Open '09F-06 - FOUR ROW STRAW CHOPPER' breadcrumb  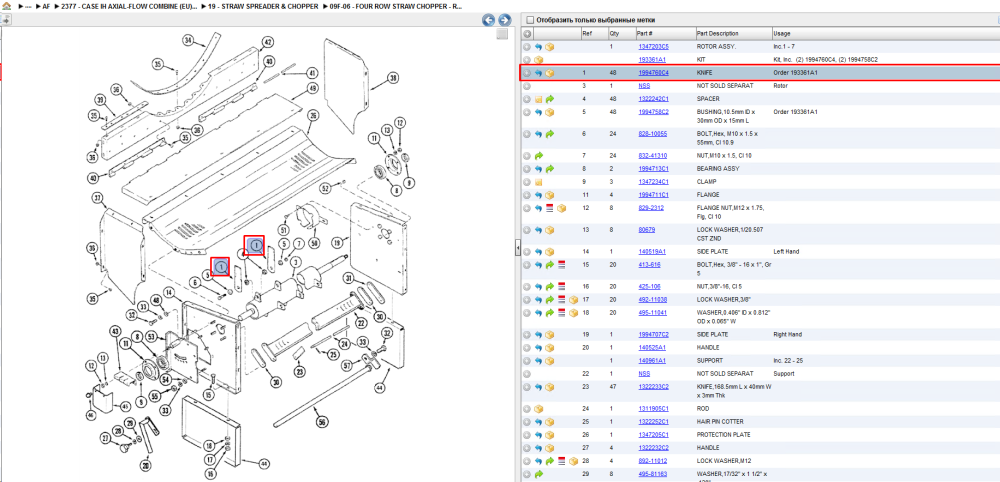[396, 6]
